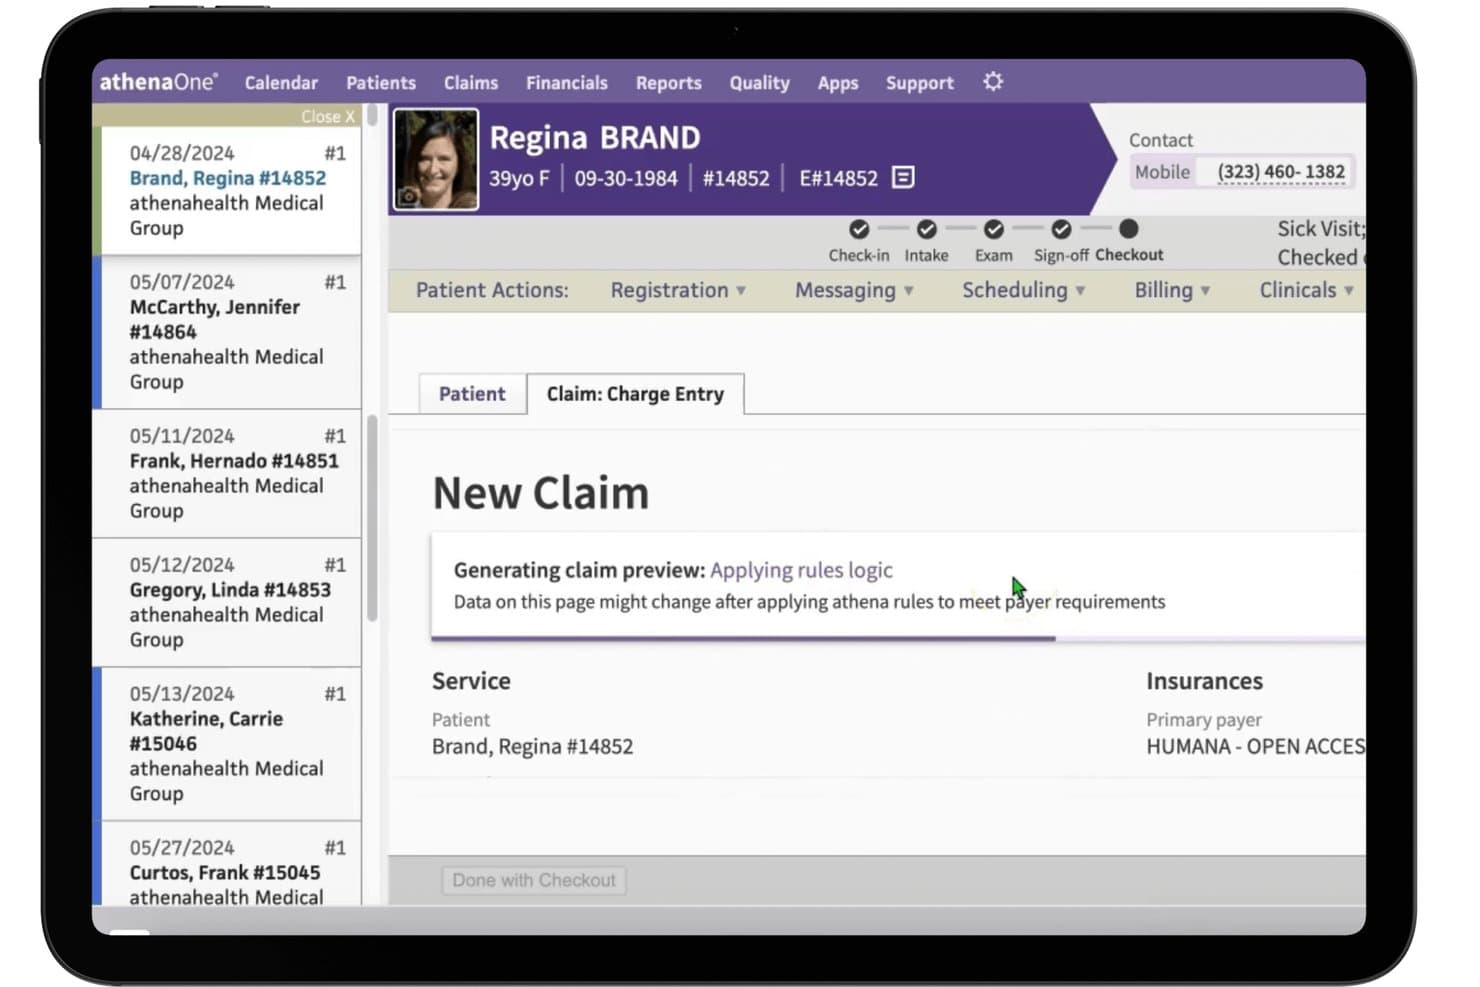
Task: Select the Check-in stage checkmark
Action: [859, 229]
